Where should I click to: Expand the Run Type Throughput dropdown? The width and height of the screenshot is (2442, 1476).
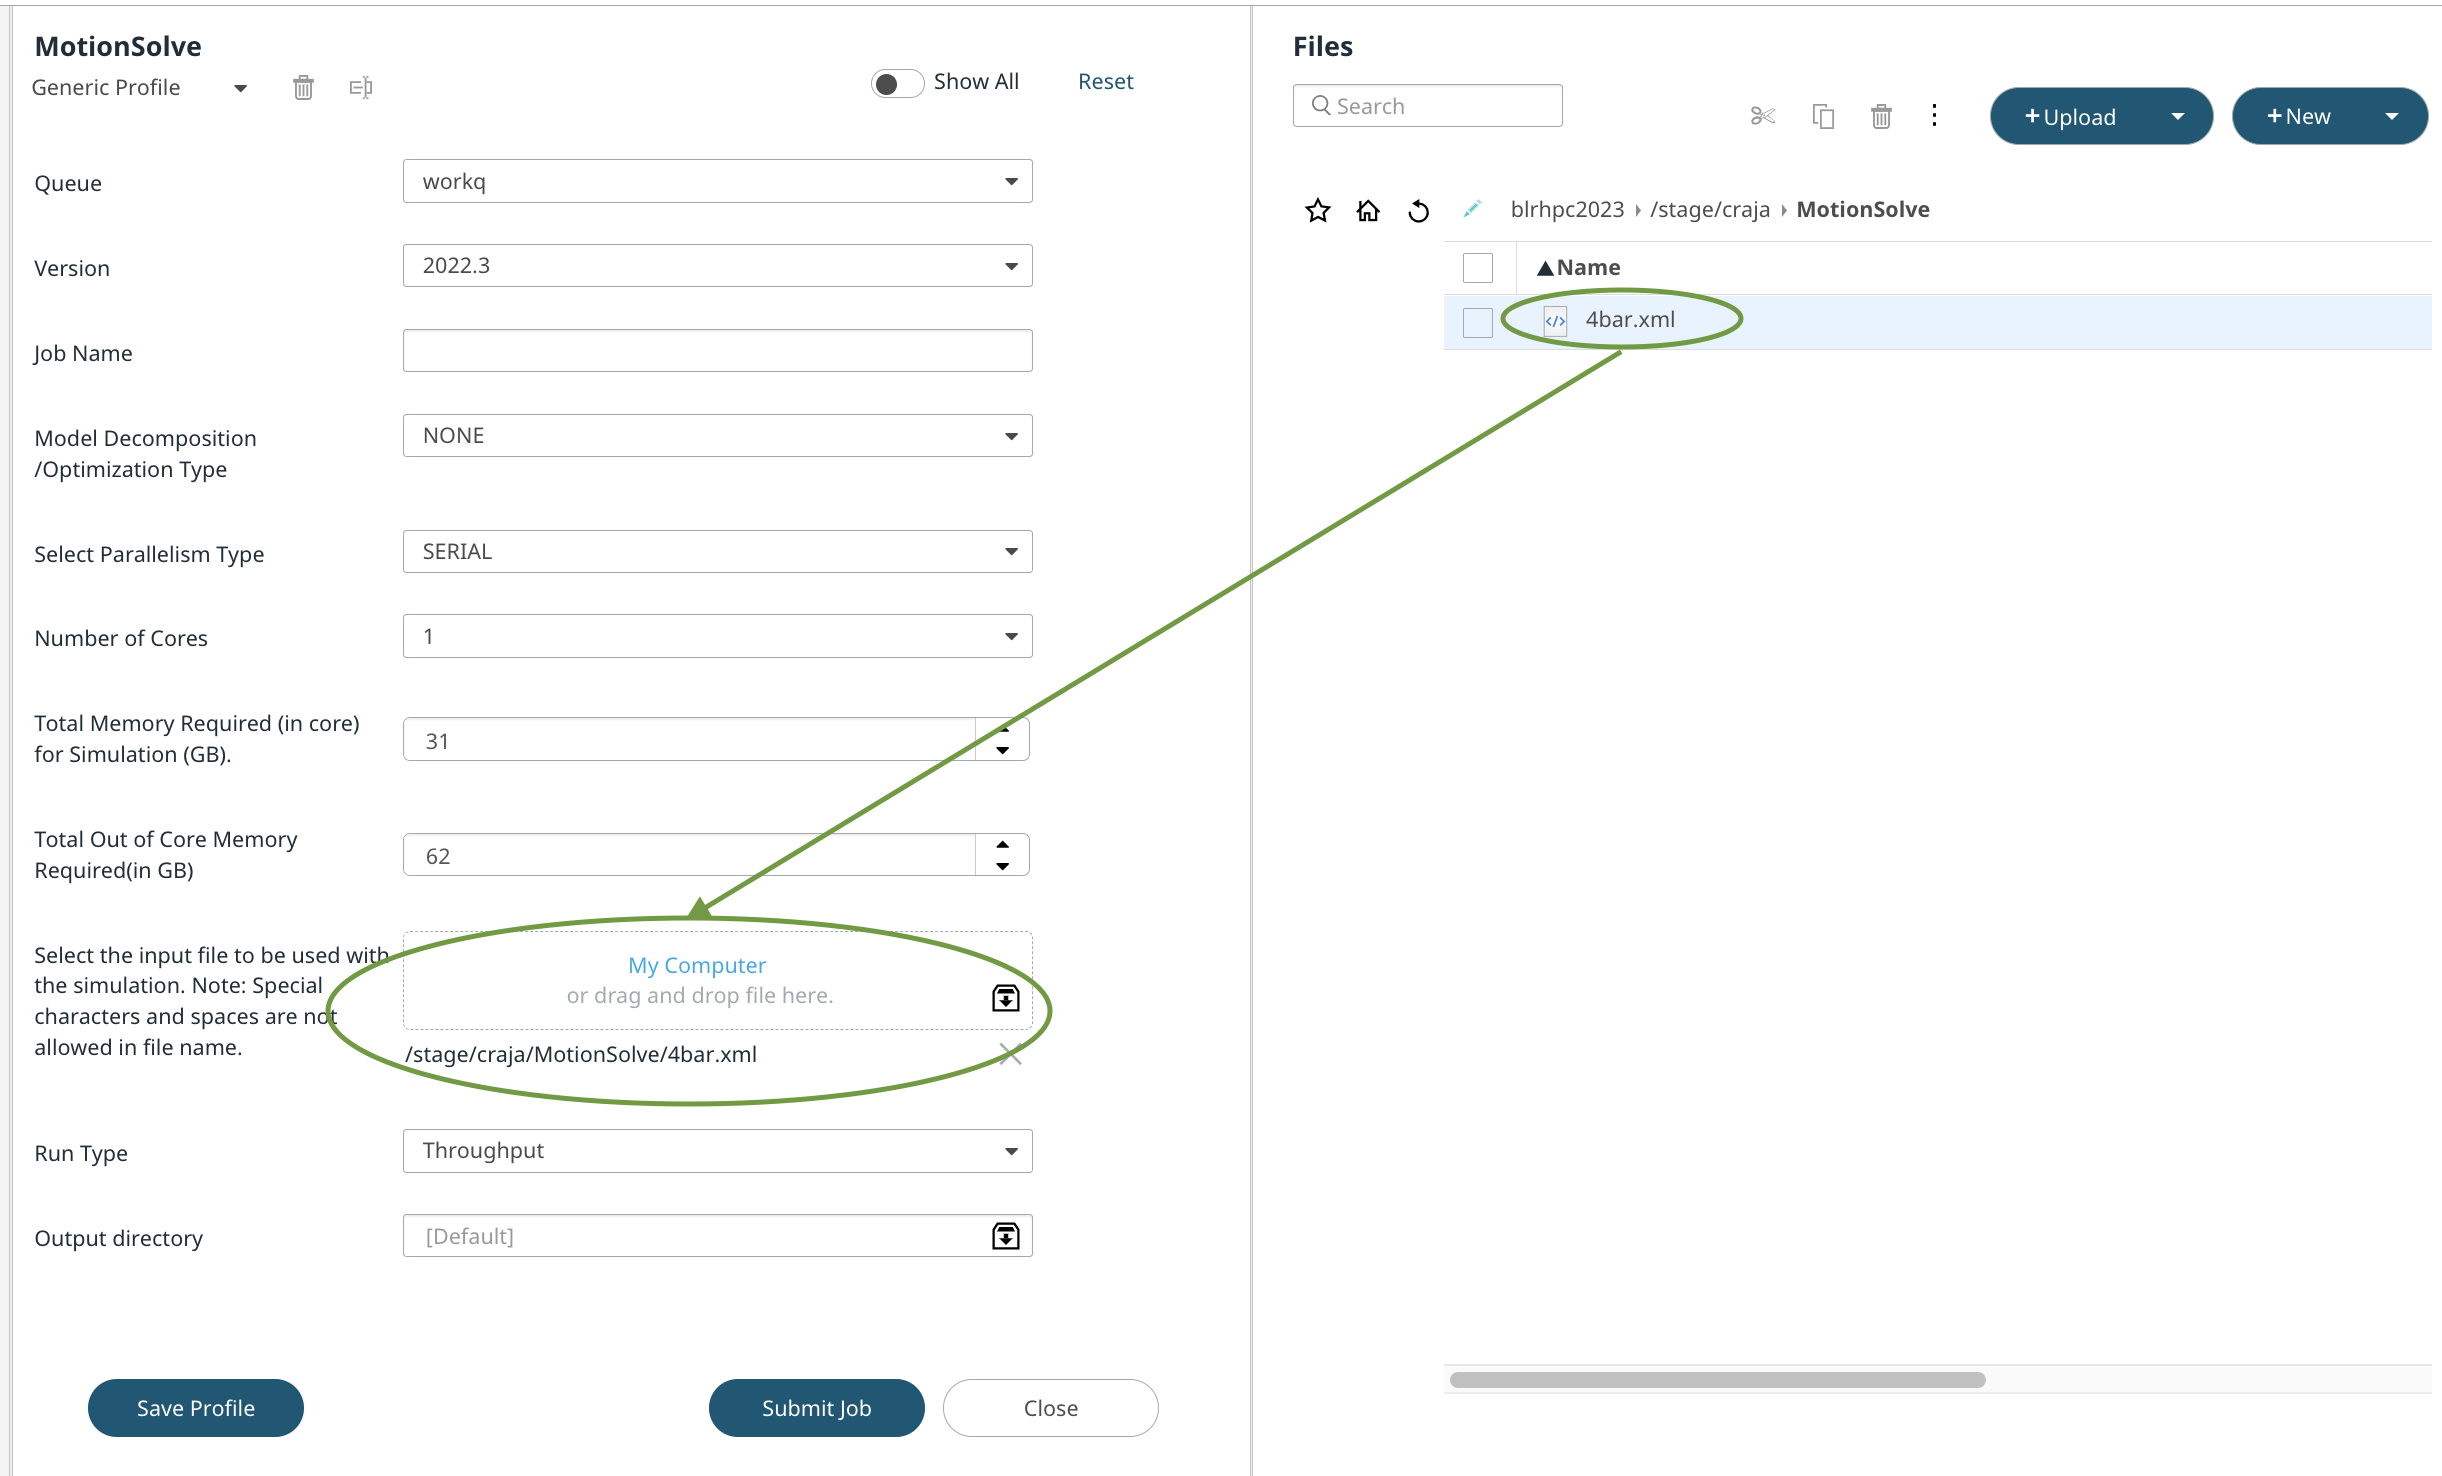(717, 1151)
